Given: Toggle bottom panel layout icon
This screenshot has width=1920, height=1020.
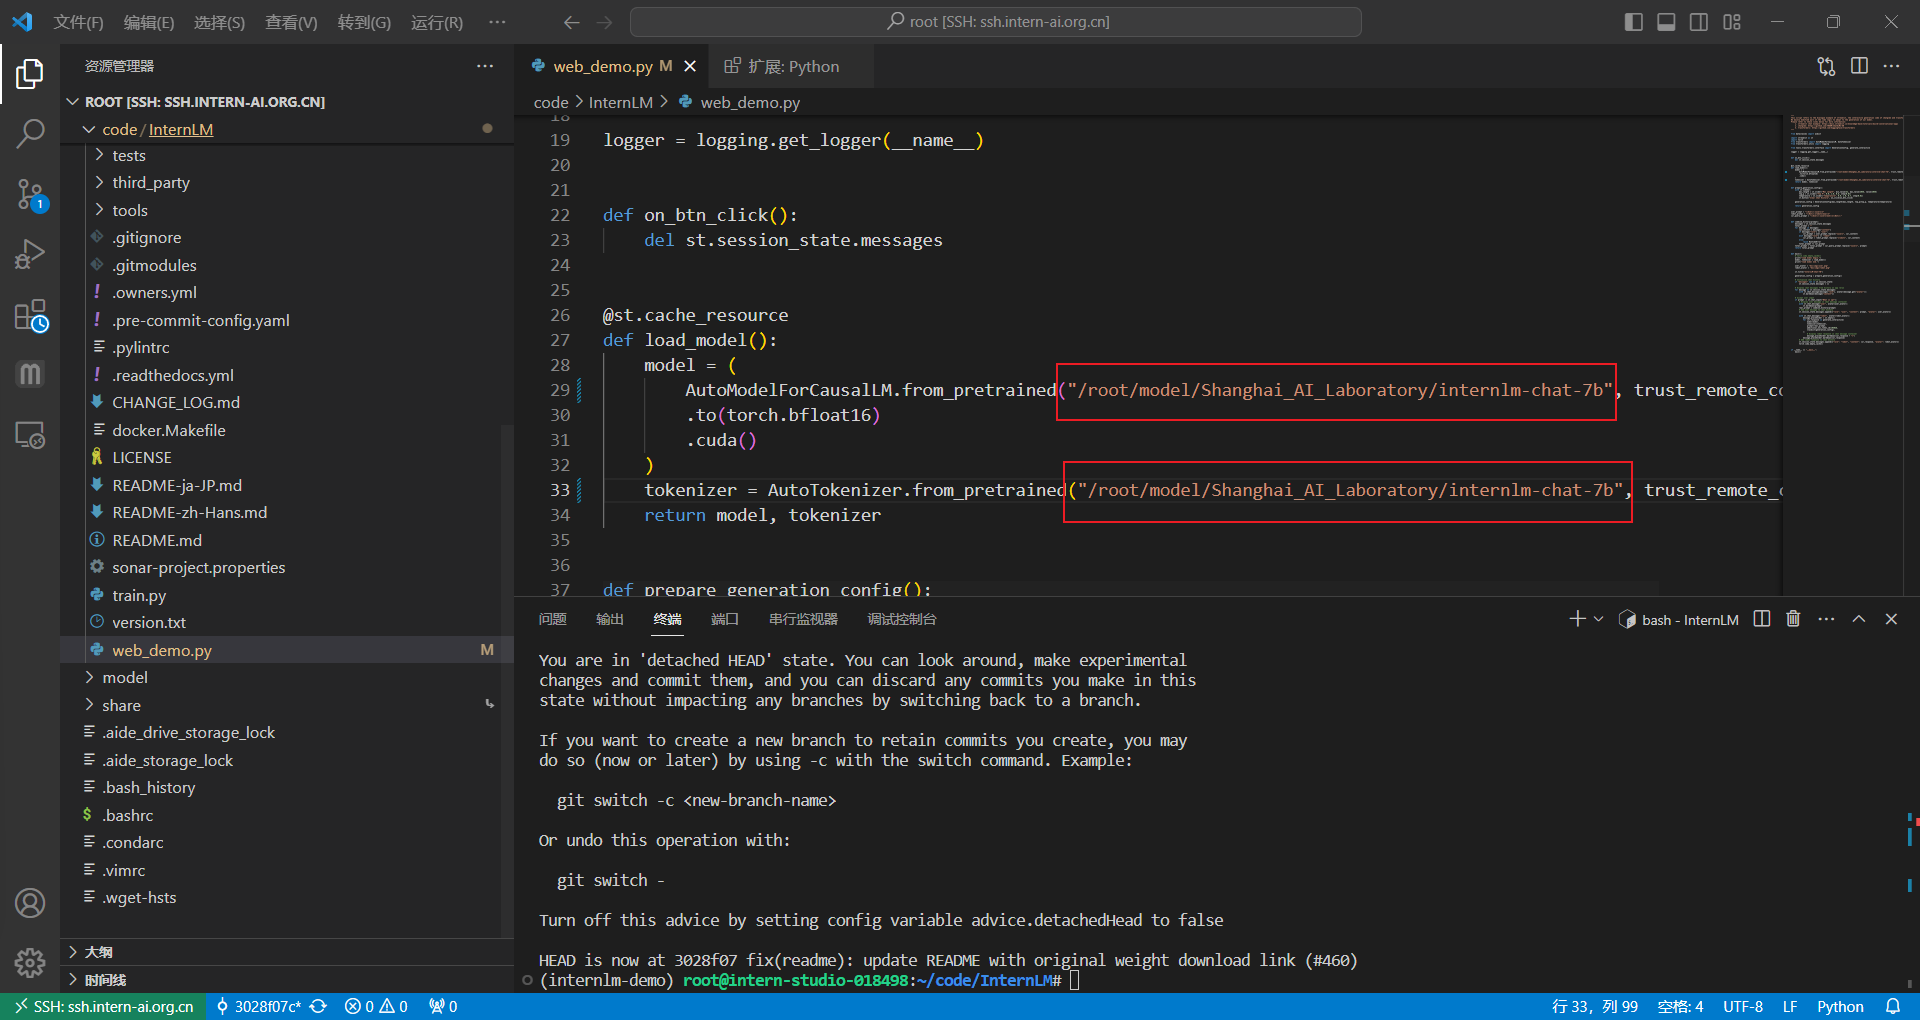Looking at the screenshot, I should 1666,22.
